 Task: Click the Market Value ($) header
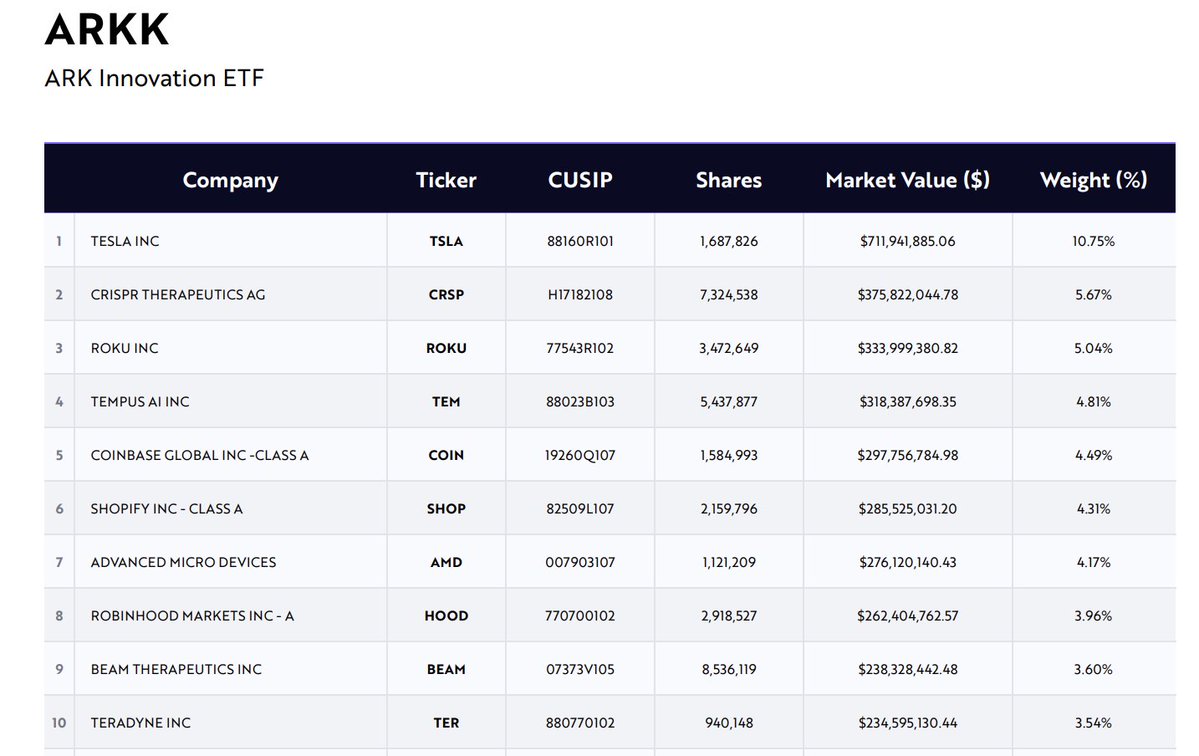907,180
